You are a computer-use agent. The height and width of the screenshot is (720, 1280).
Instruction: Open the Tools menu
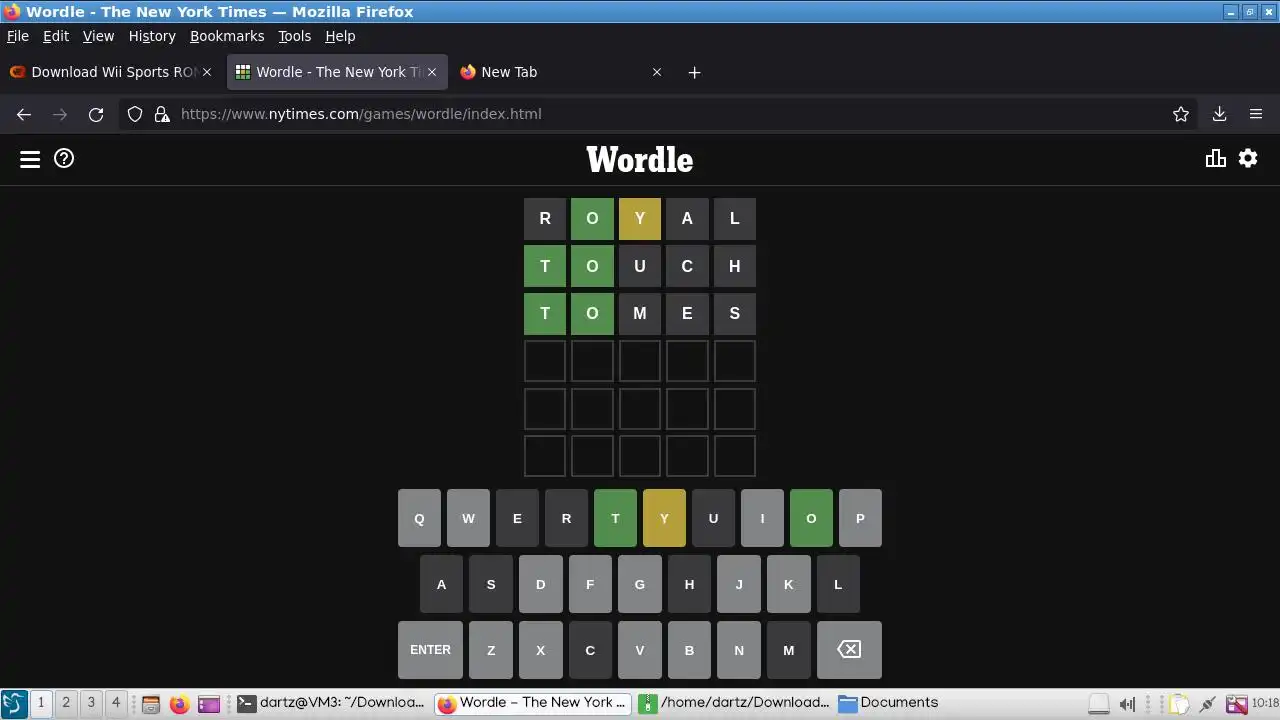click(294, 36)
